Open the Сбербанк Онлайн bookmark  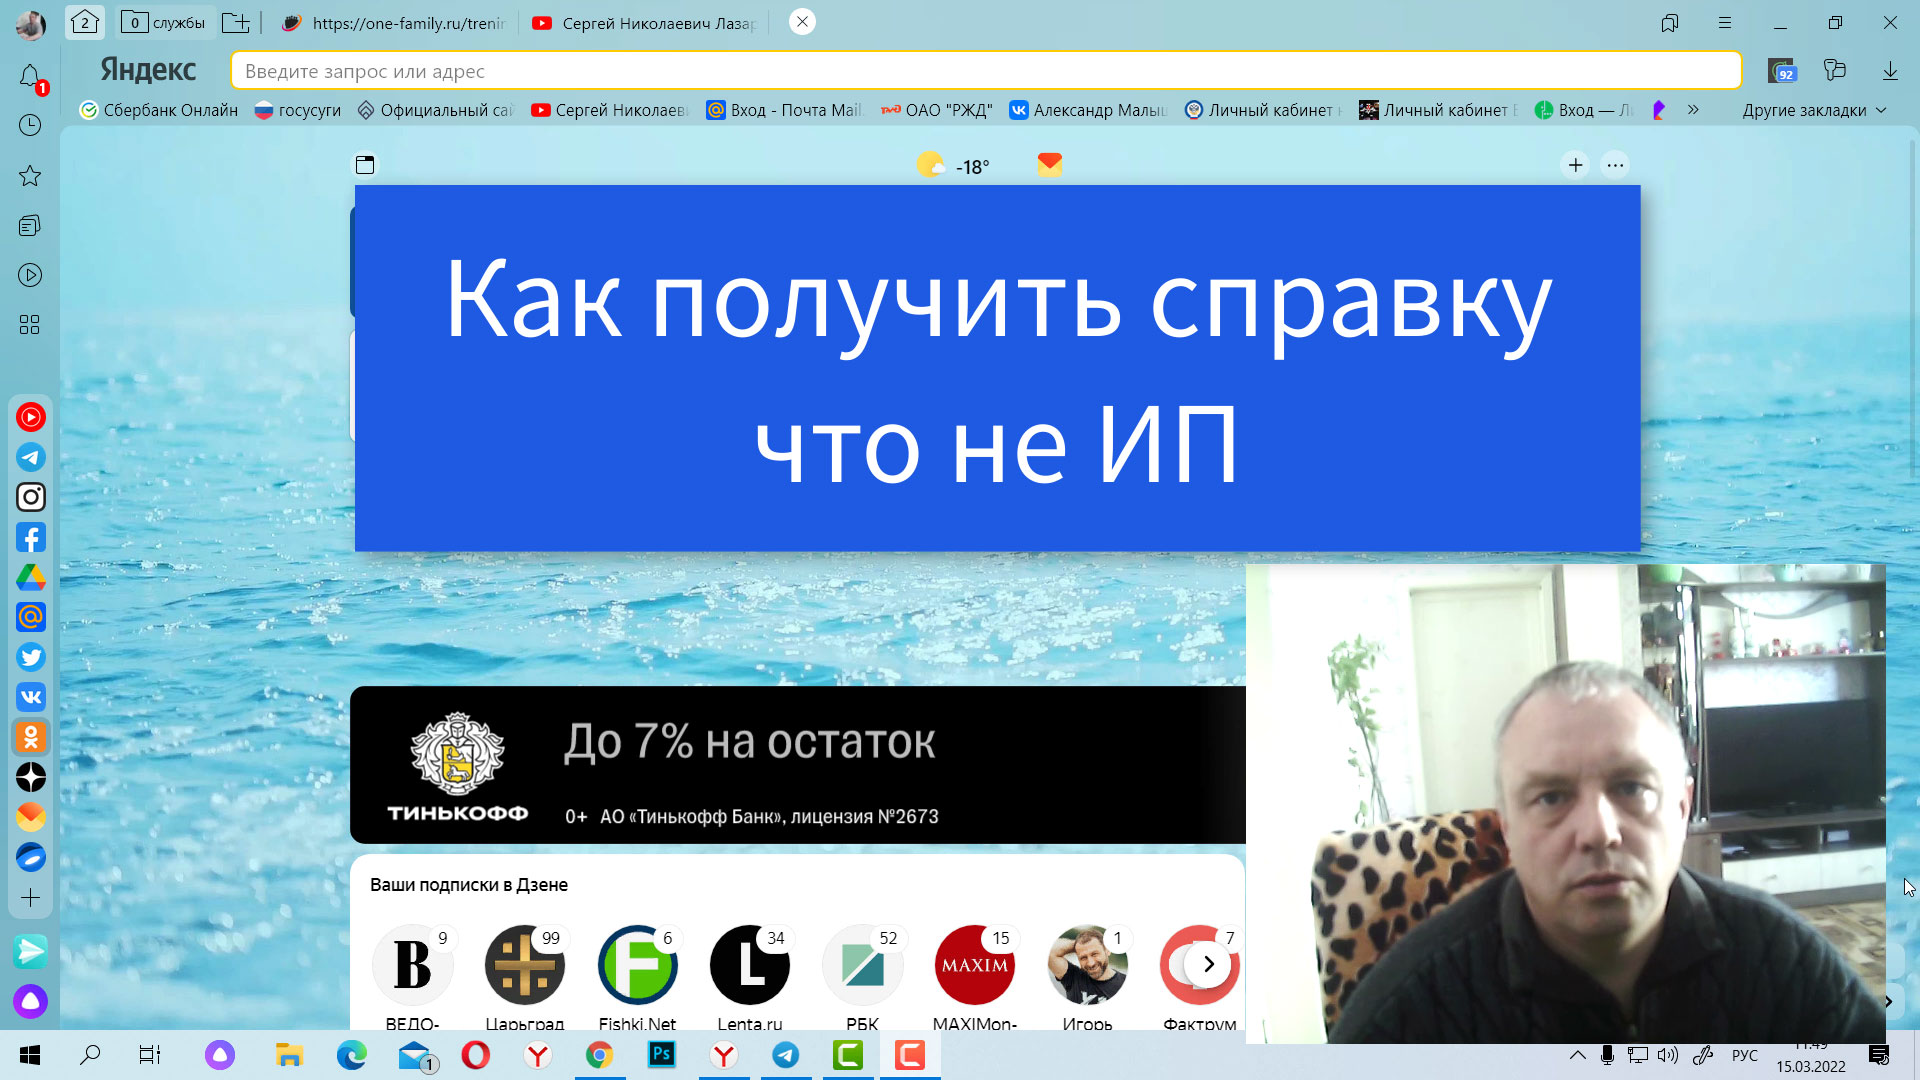158,110
